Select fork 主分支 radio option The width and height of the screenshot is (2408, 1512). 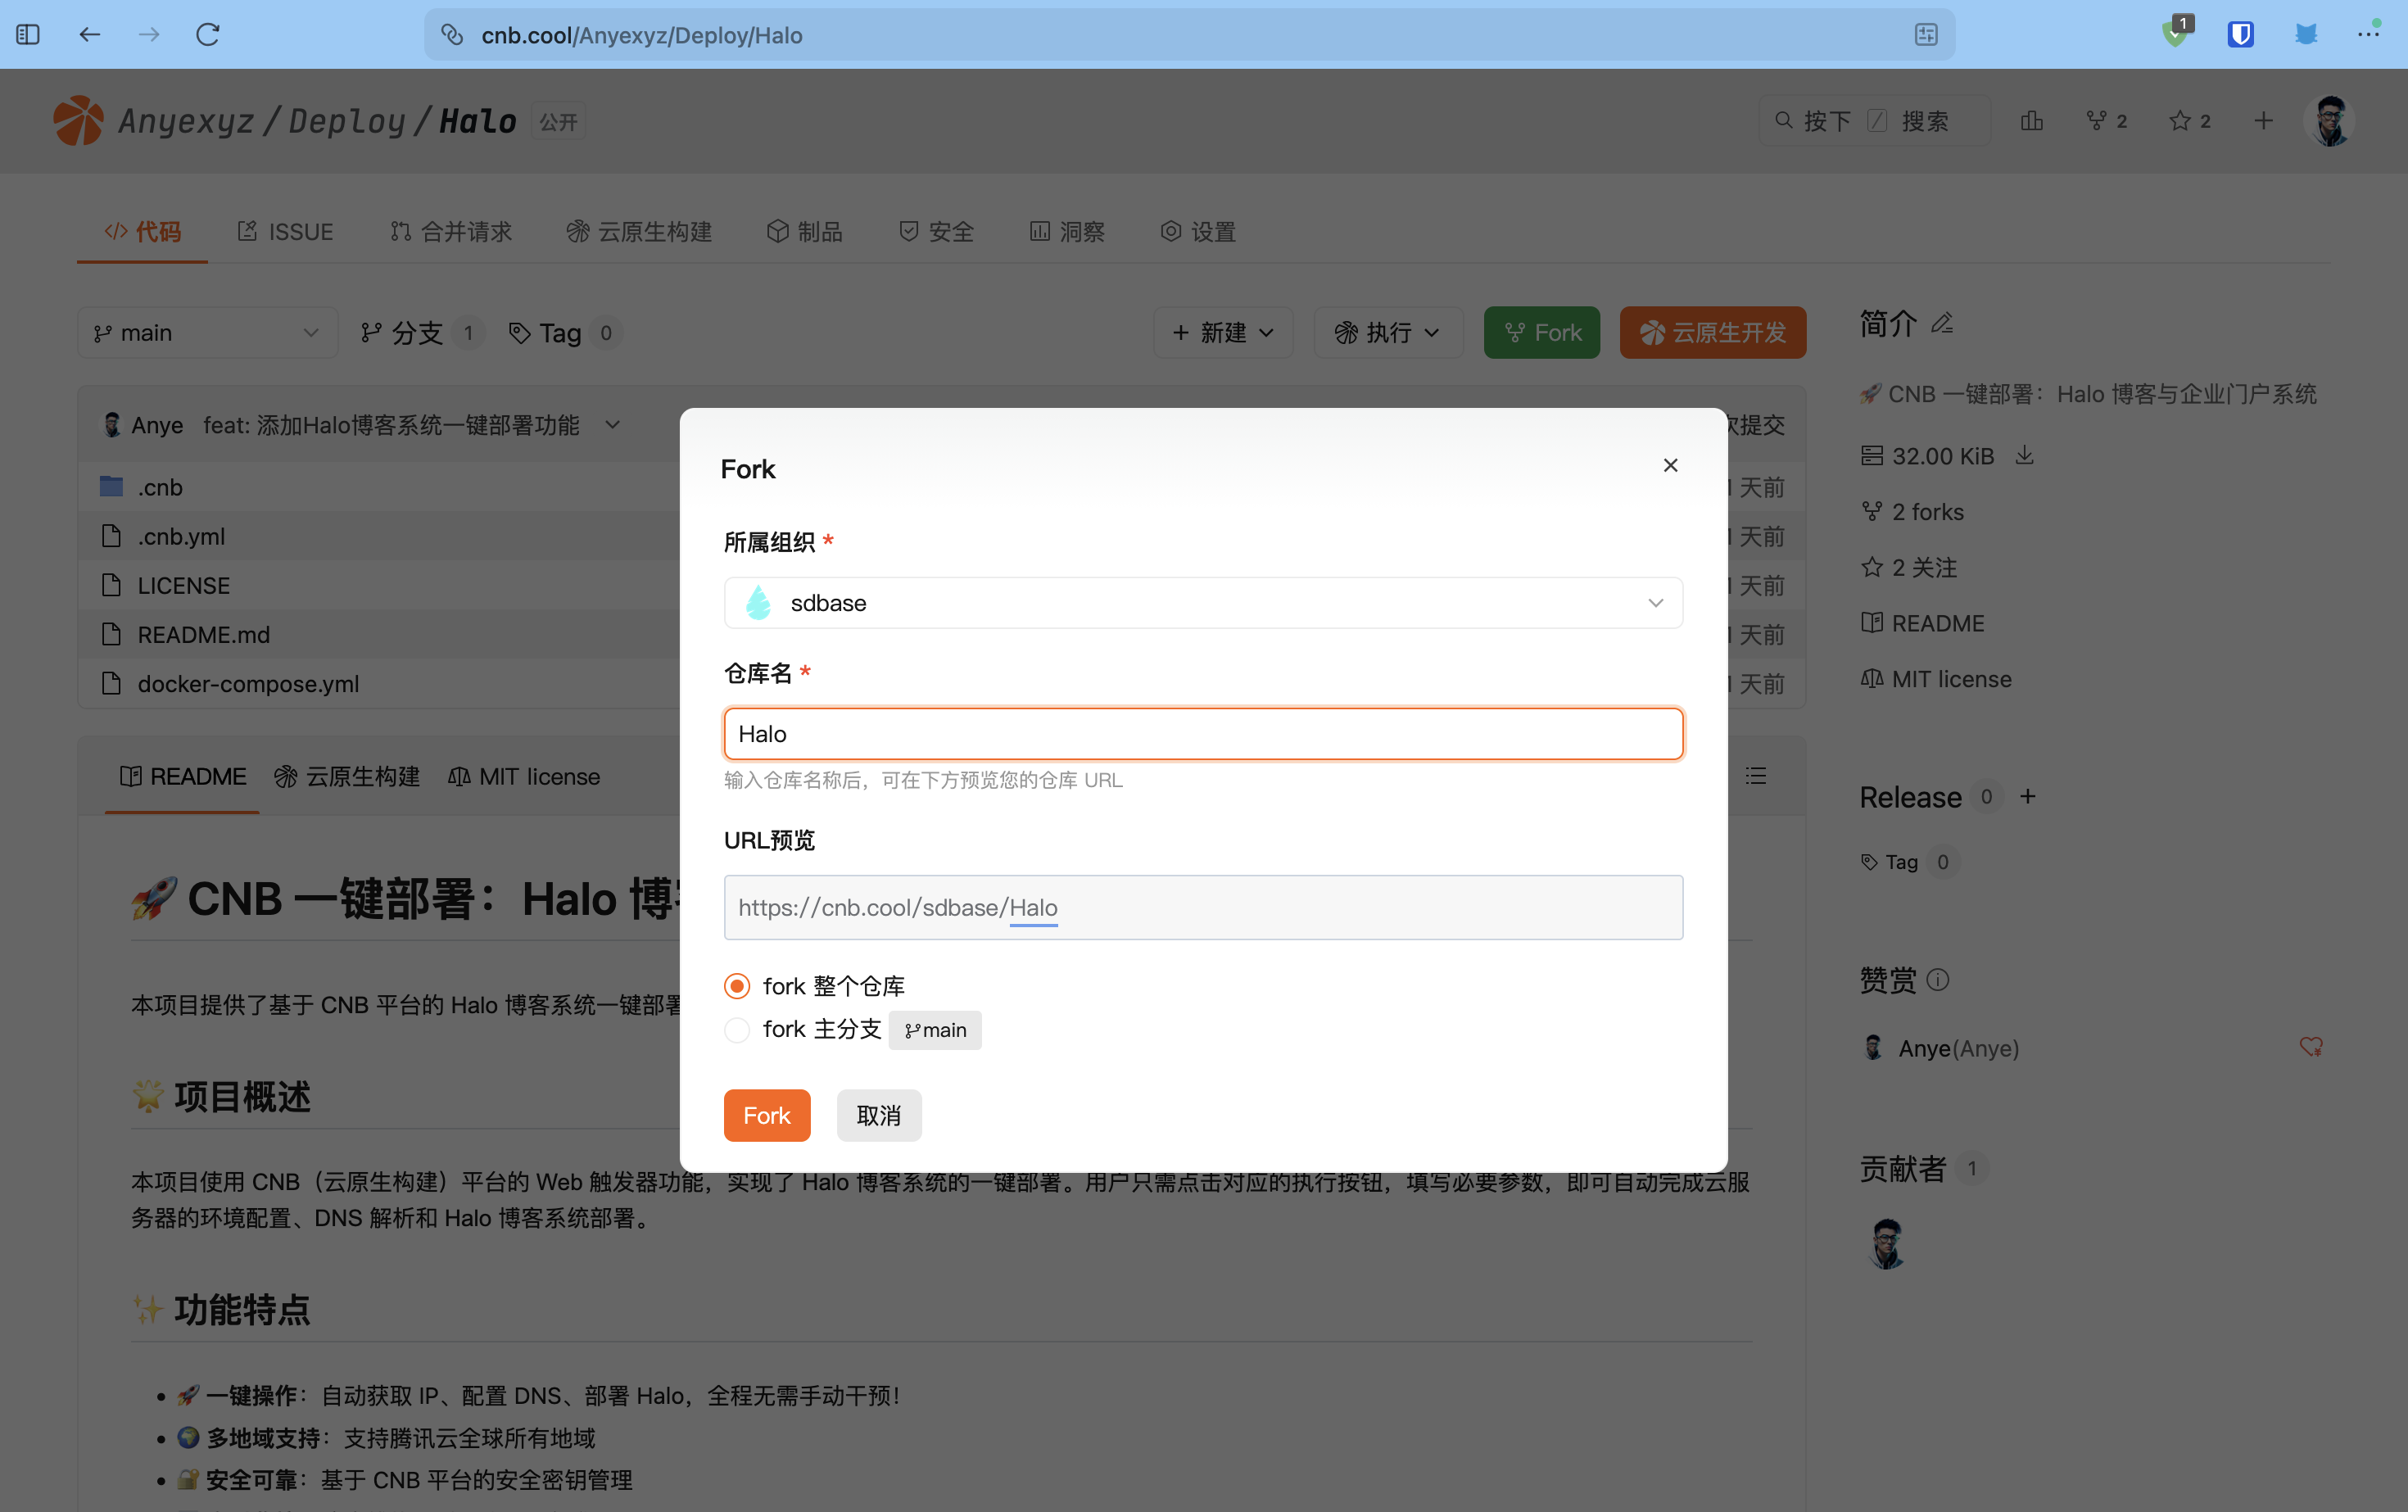737,1030
